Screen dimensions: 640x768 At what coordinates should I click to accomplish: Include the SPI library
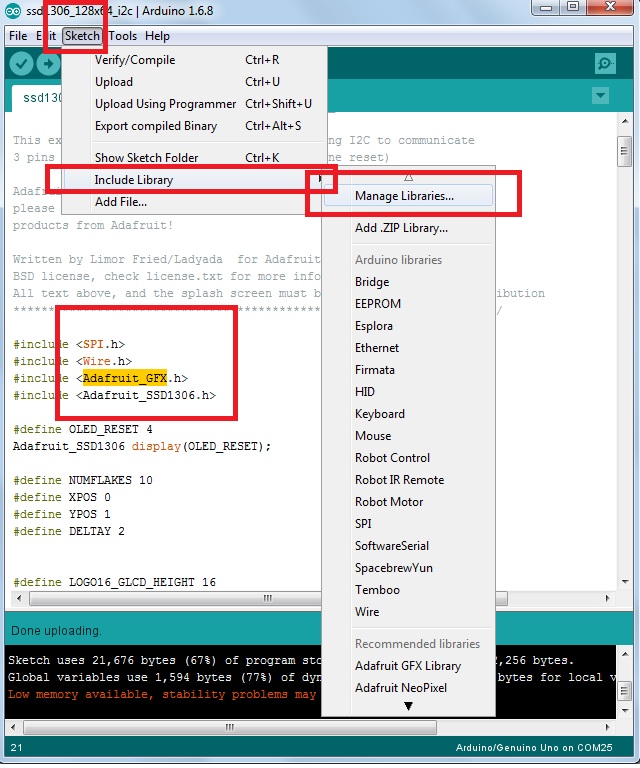point(408,524)
